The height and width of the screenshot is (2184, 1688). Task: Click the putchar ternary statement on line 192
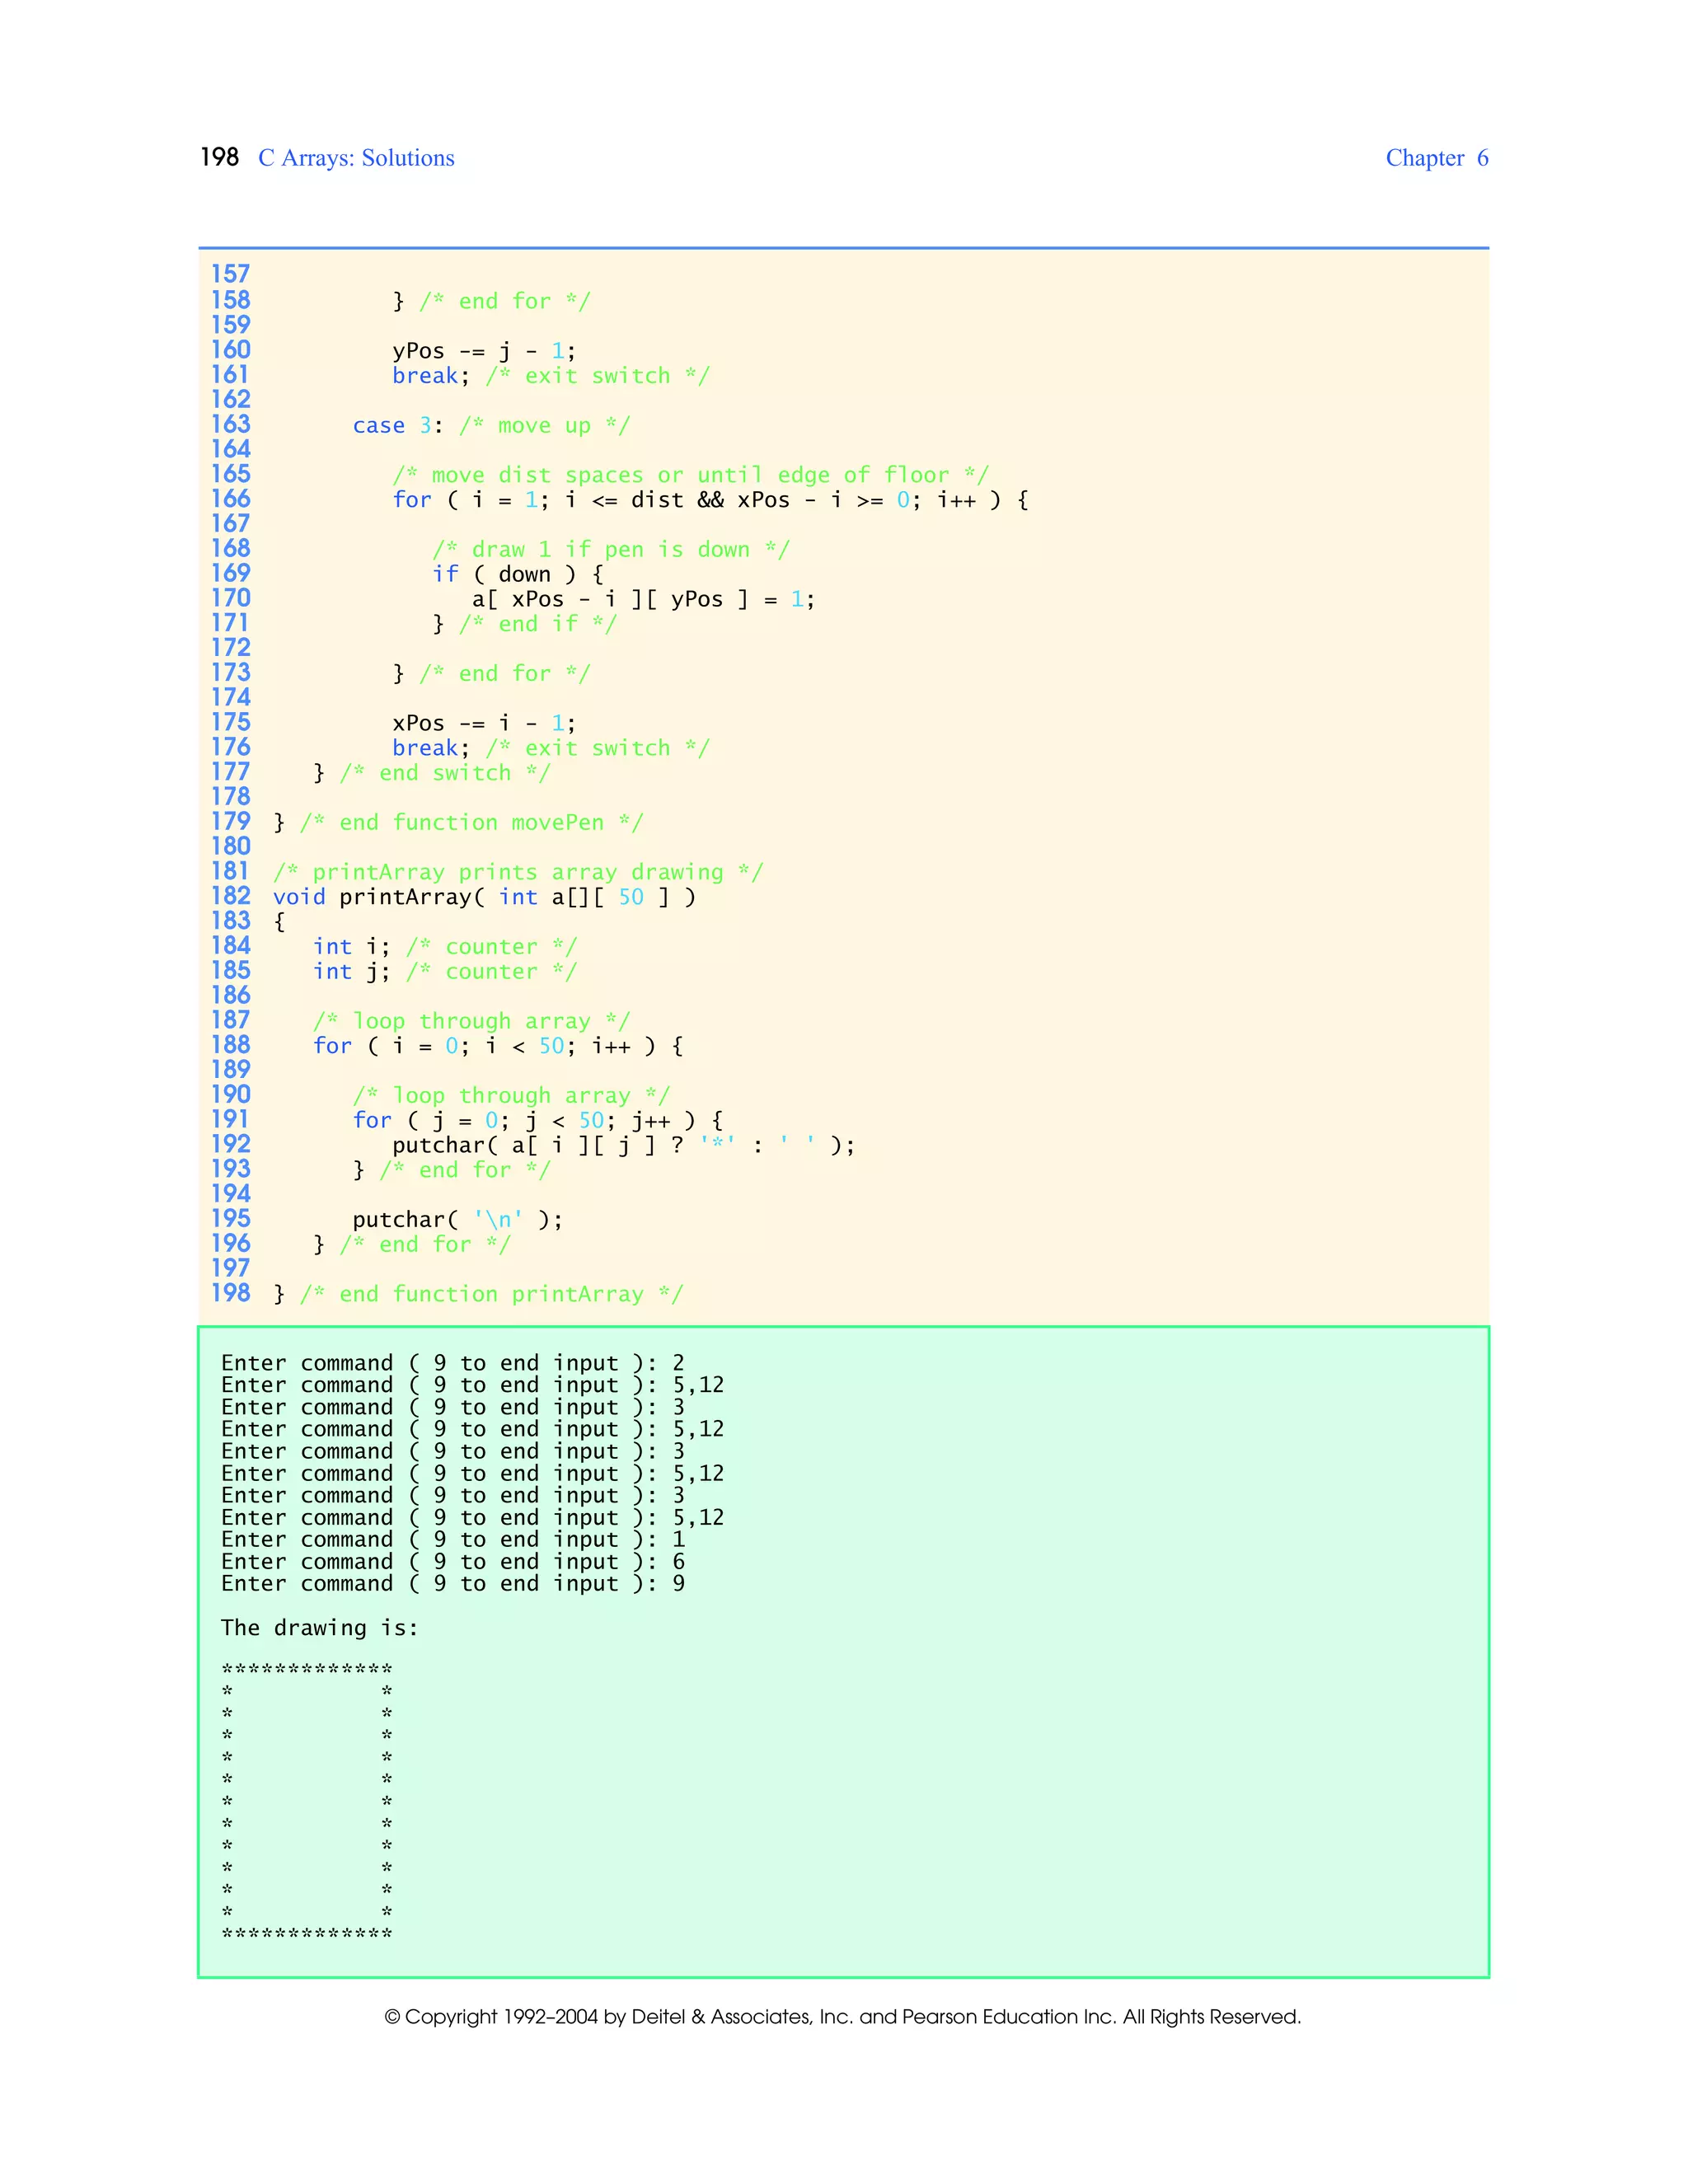click(624, 1145)
